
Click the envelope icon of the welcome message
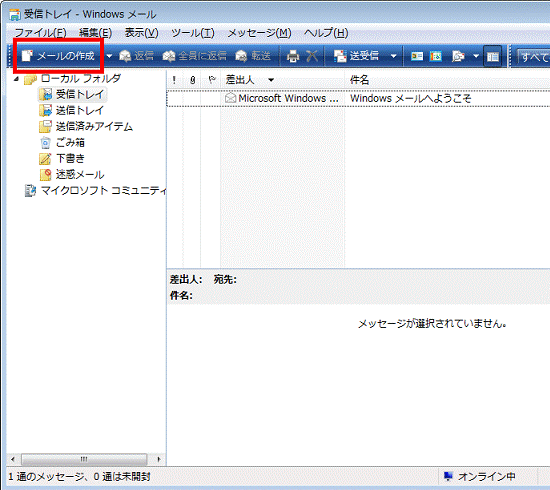pyautogui.click(x=230, y=98)
